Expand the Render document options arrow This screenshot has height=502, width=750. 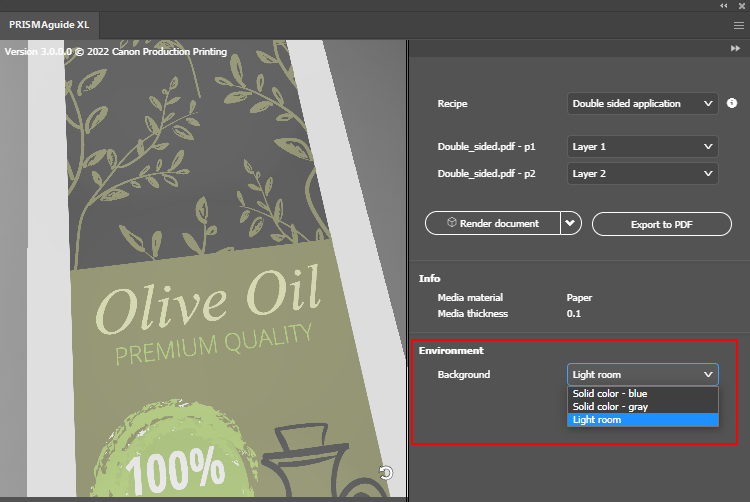[571, 223]
